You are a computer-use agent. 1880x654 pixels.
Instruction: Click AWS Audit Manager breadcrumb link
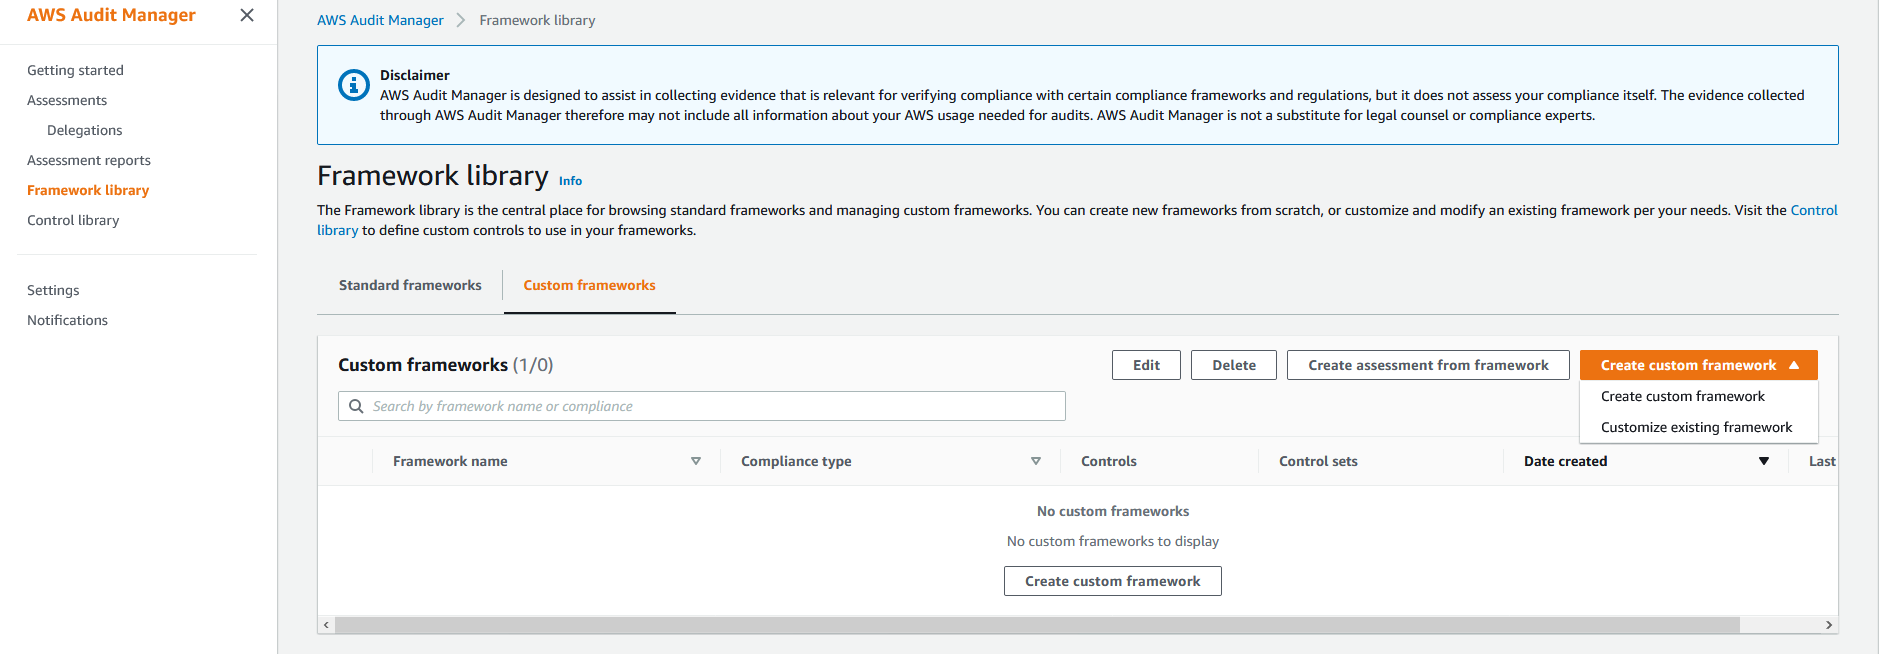tap(380, 20)
